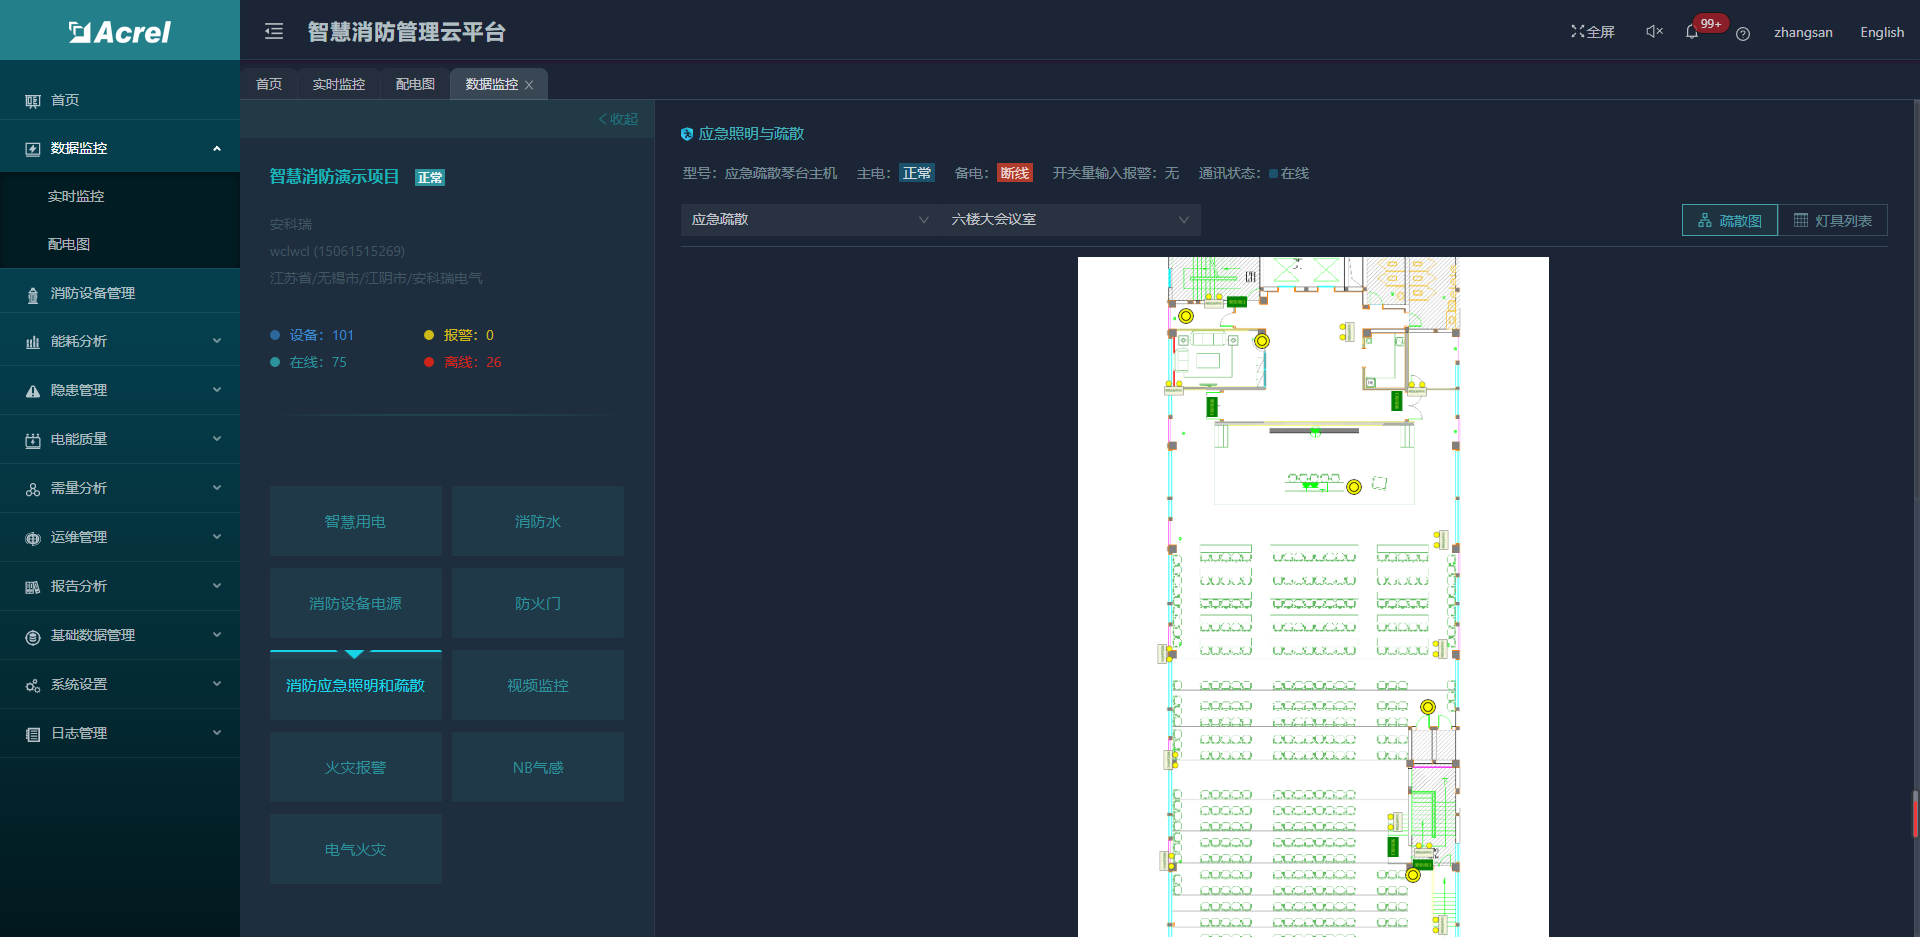The image size is (1920, 937).
Task: Open notifications bell icon
Action: coord(1692,32)
